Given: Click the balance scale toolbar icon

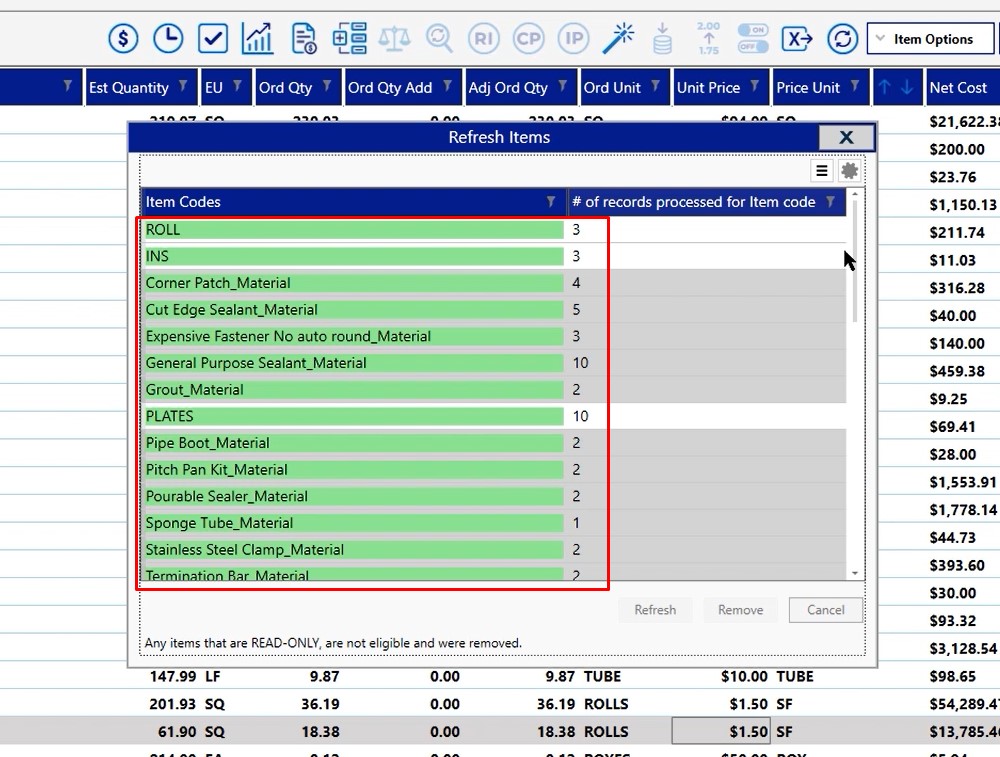Looking at the screenshot, I should tap(394, 38).
